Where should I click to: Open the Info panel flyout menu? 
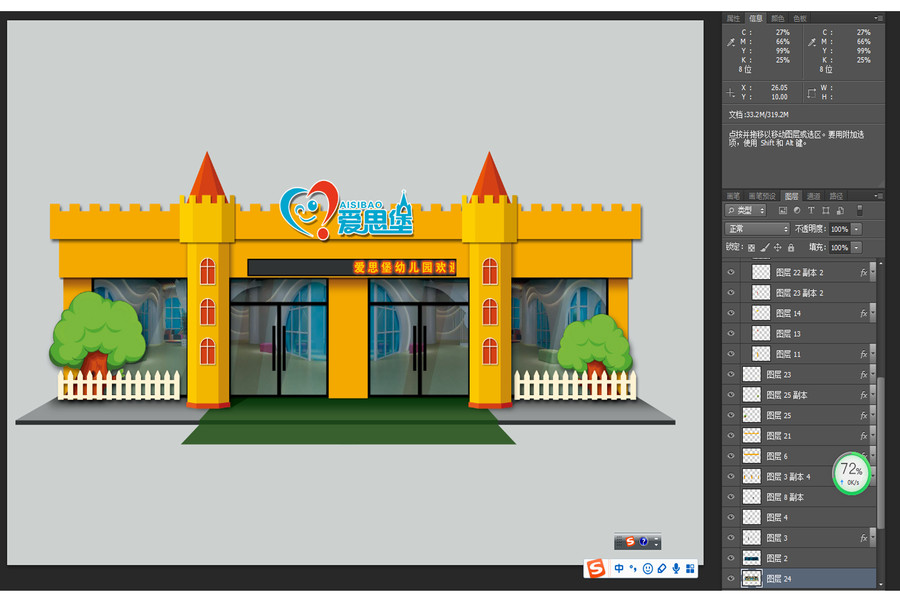pyautogui.click(x=878, y=18)
